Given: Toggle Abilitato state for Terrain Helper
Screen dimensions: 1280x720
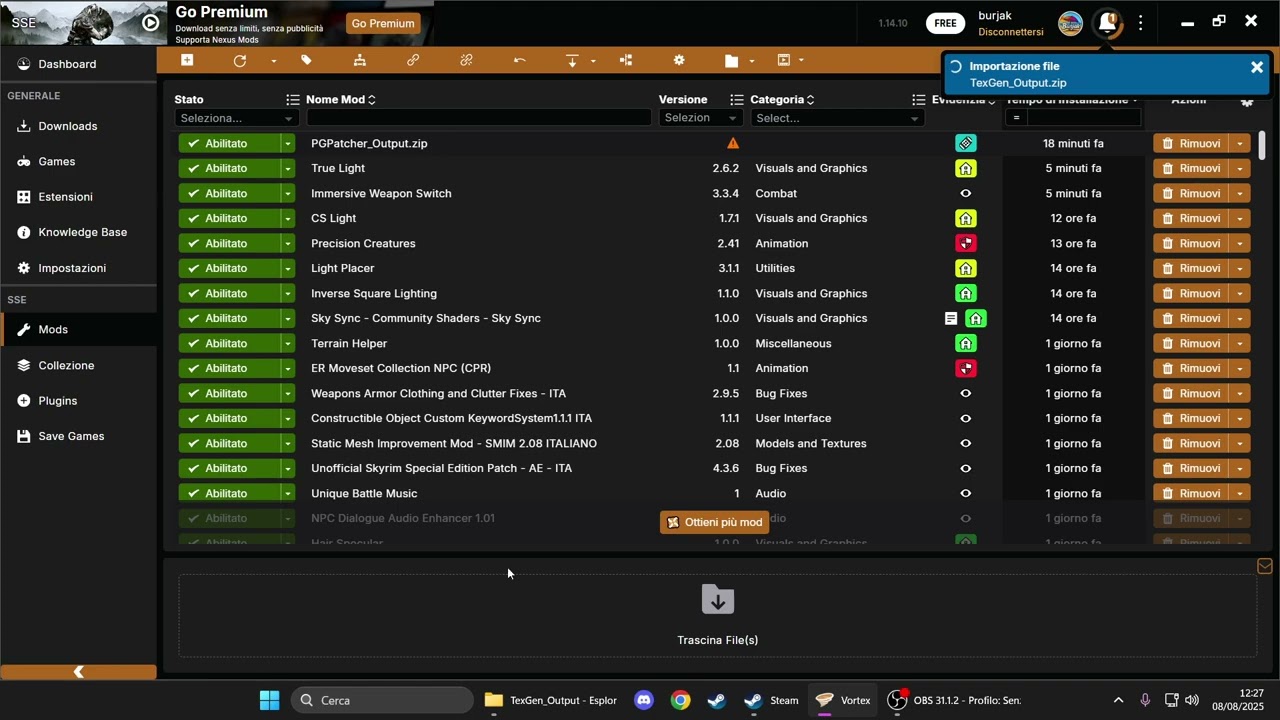Looking at the screenshot, I should tap(229, 343).
